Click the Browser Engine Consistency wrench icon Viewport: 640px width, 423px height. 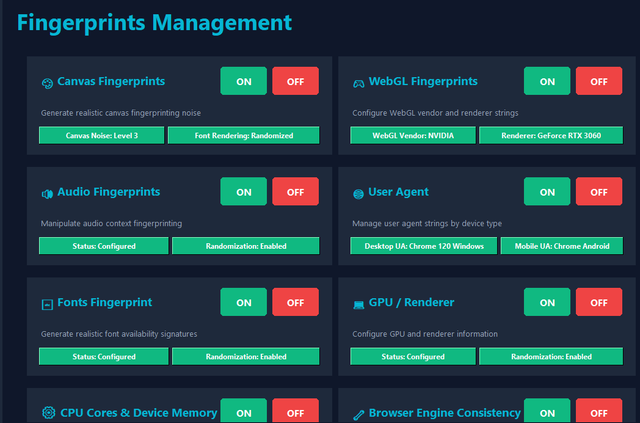pos(358,415)
